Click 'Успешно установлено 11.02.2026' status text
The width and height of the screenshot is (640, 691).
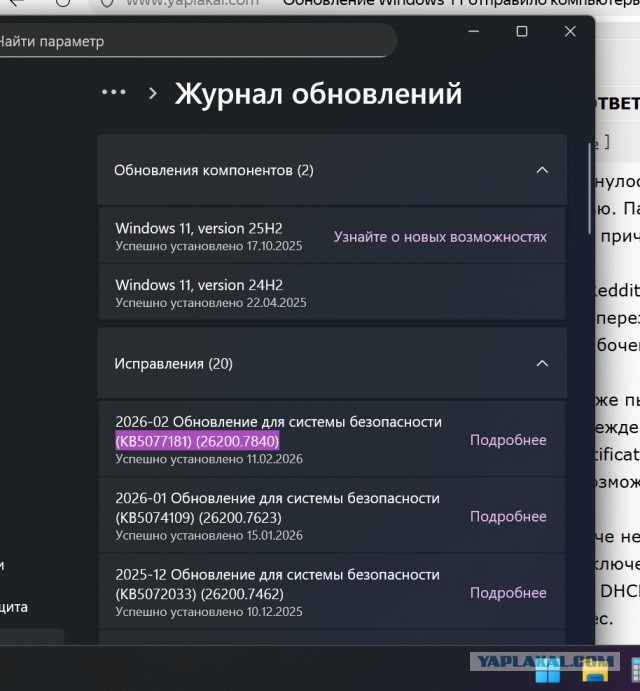click(x=209, y=459)
